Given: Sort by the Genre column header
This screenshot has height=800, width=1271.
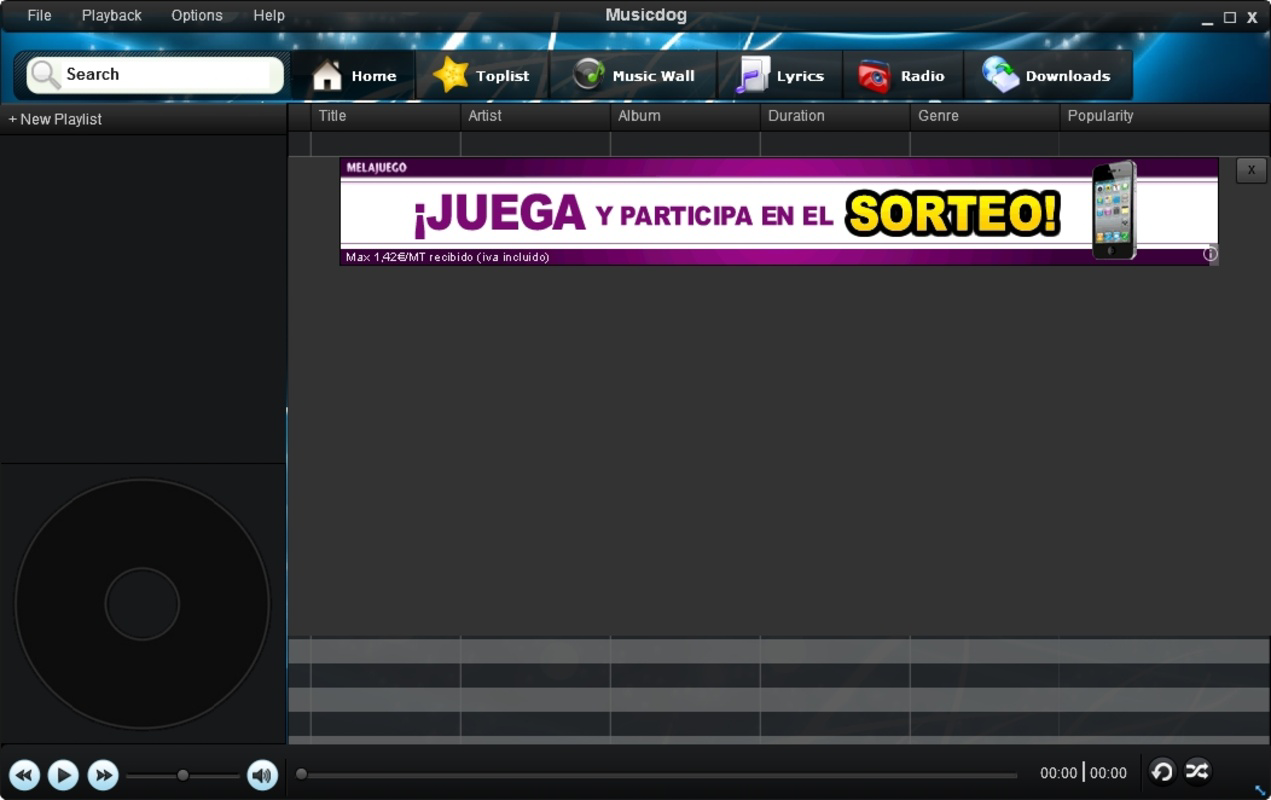Looking at the screenshot, I should (x=985, y=116).
